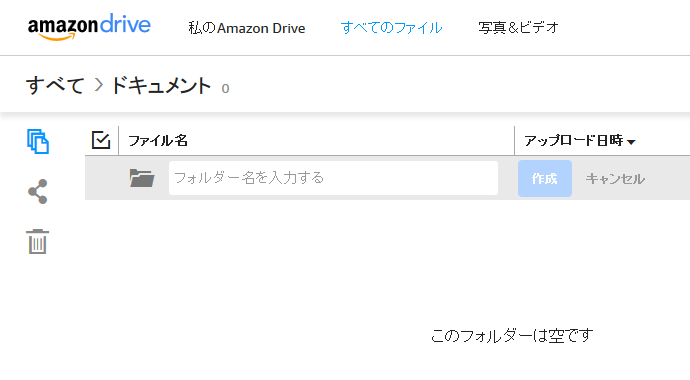
Task: Click the breadcrumb chevron separator
Action: coord(99,85)
